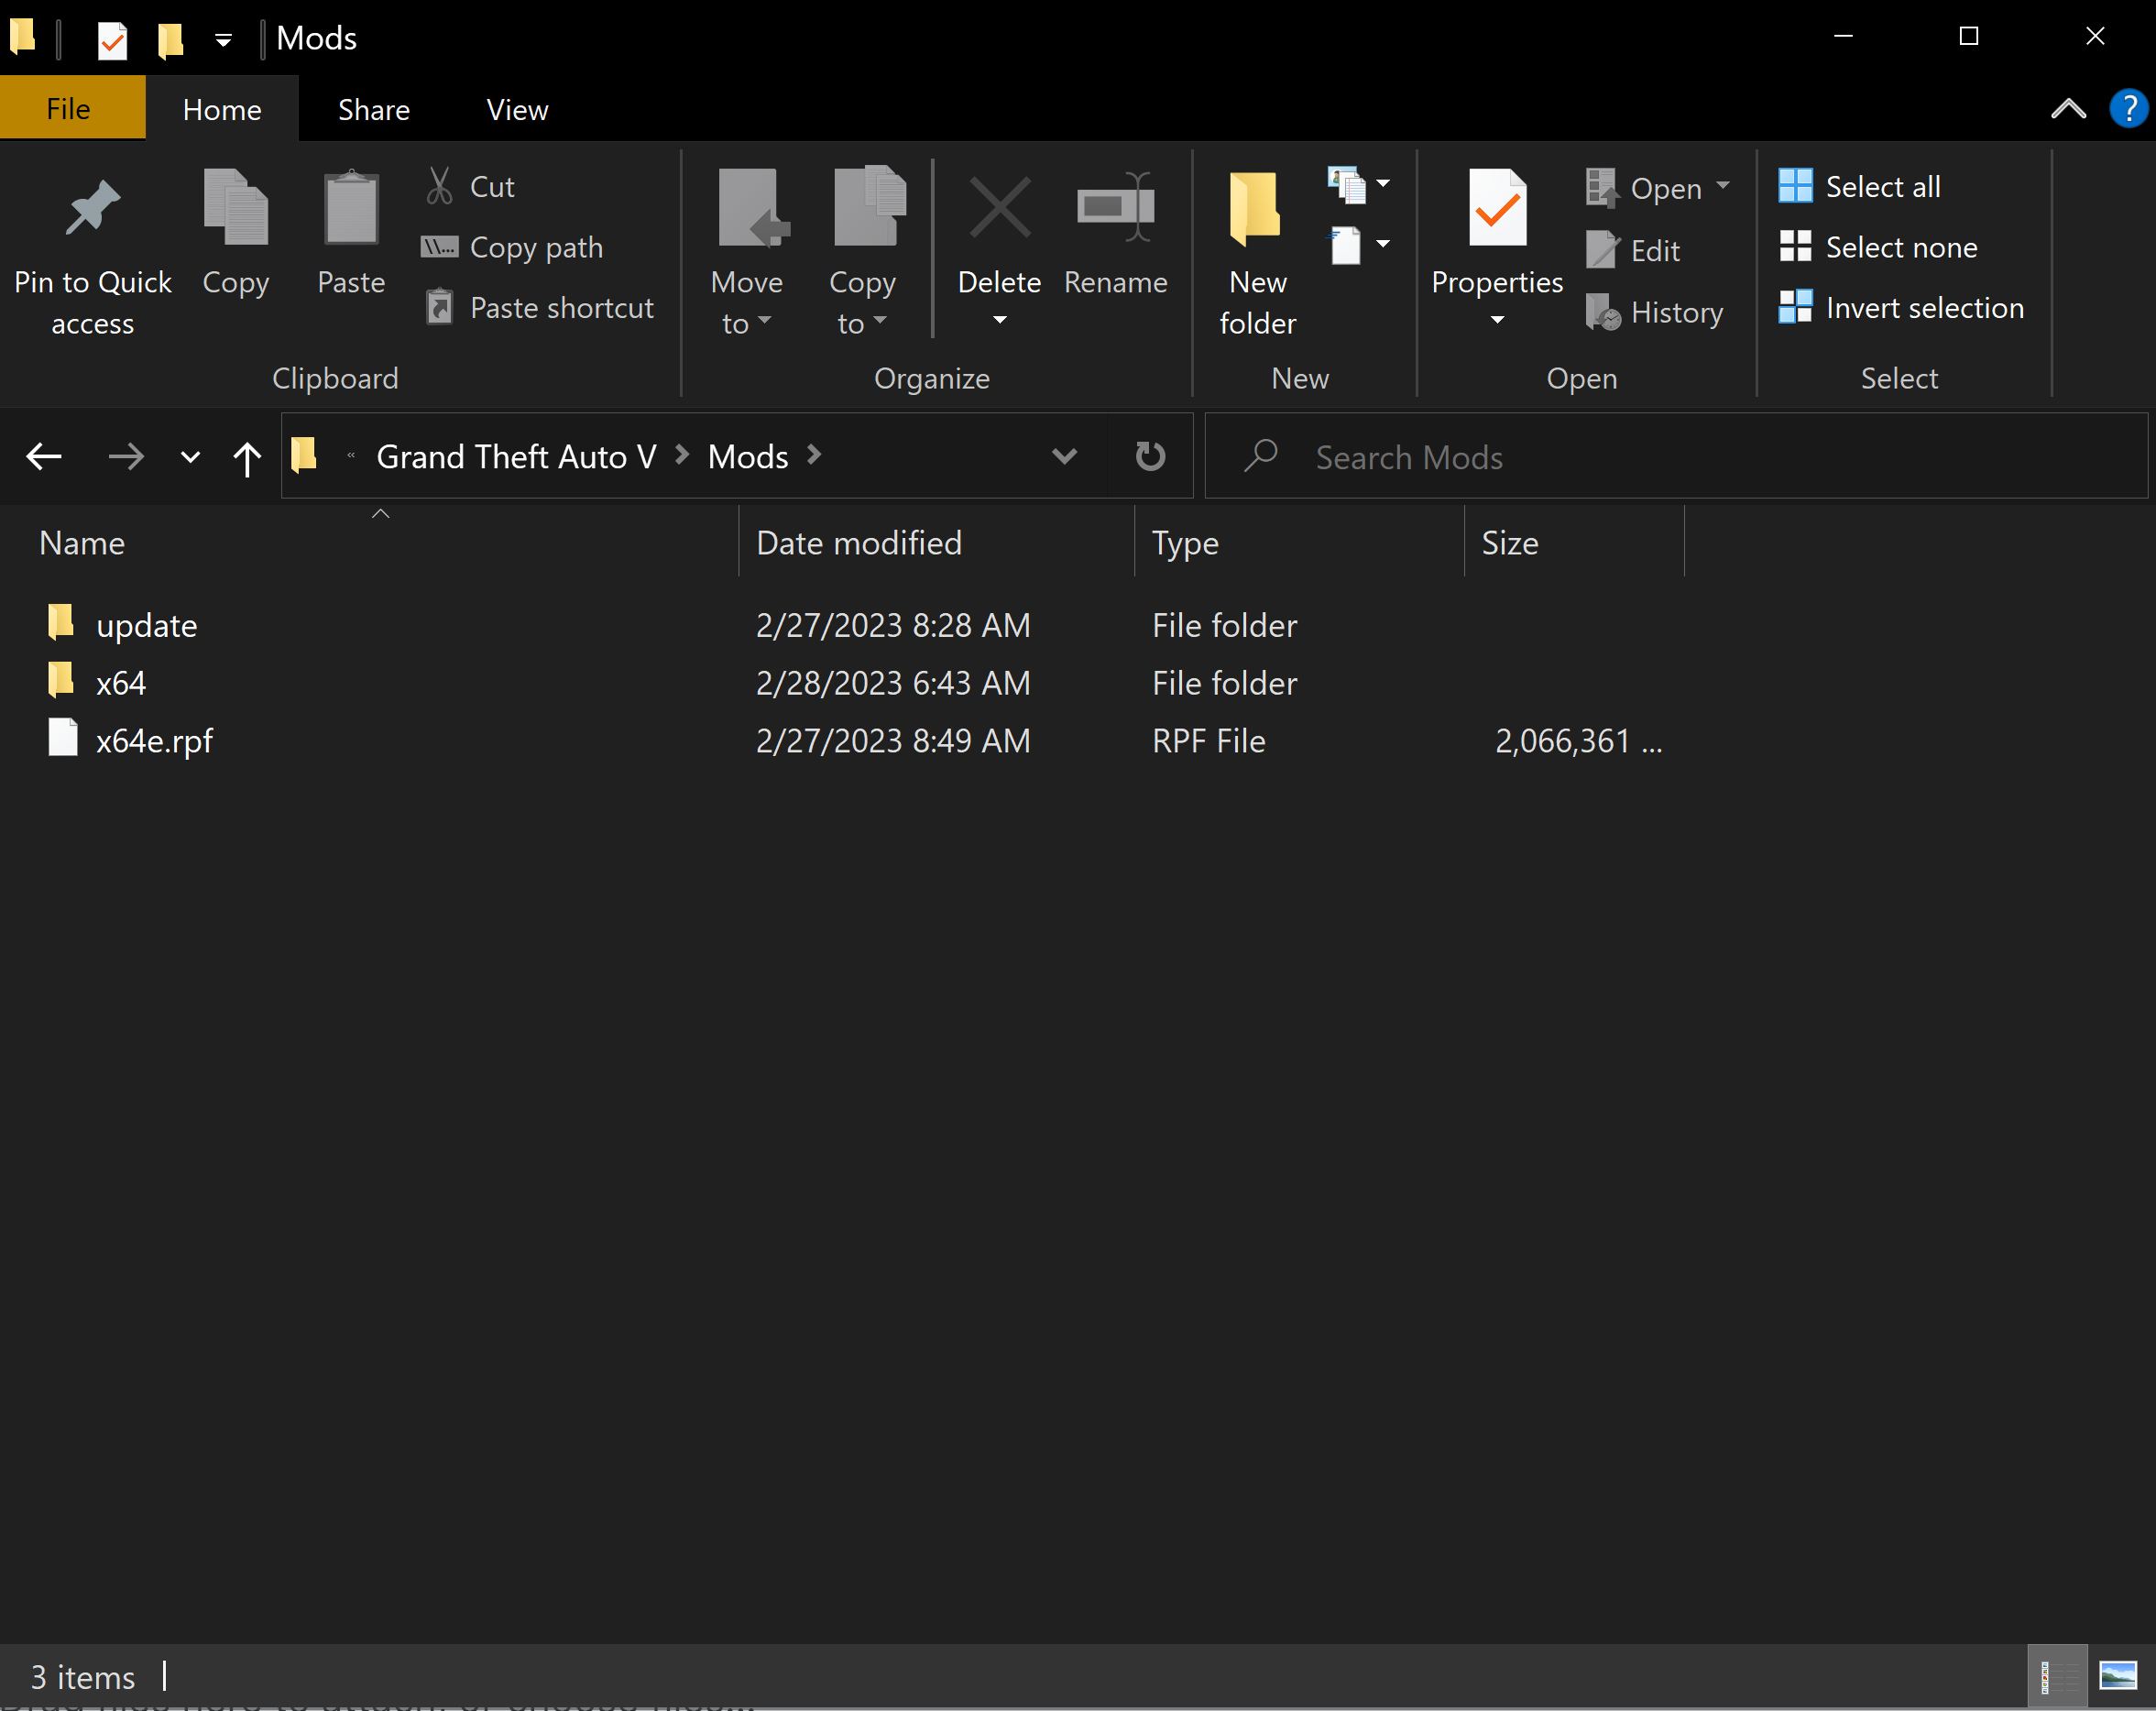2156x1711 pixels.
Task: Click Select none in ribbon
Action: [1900, 247]
